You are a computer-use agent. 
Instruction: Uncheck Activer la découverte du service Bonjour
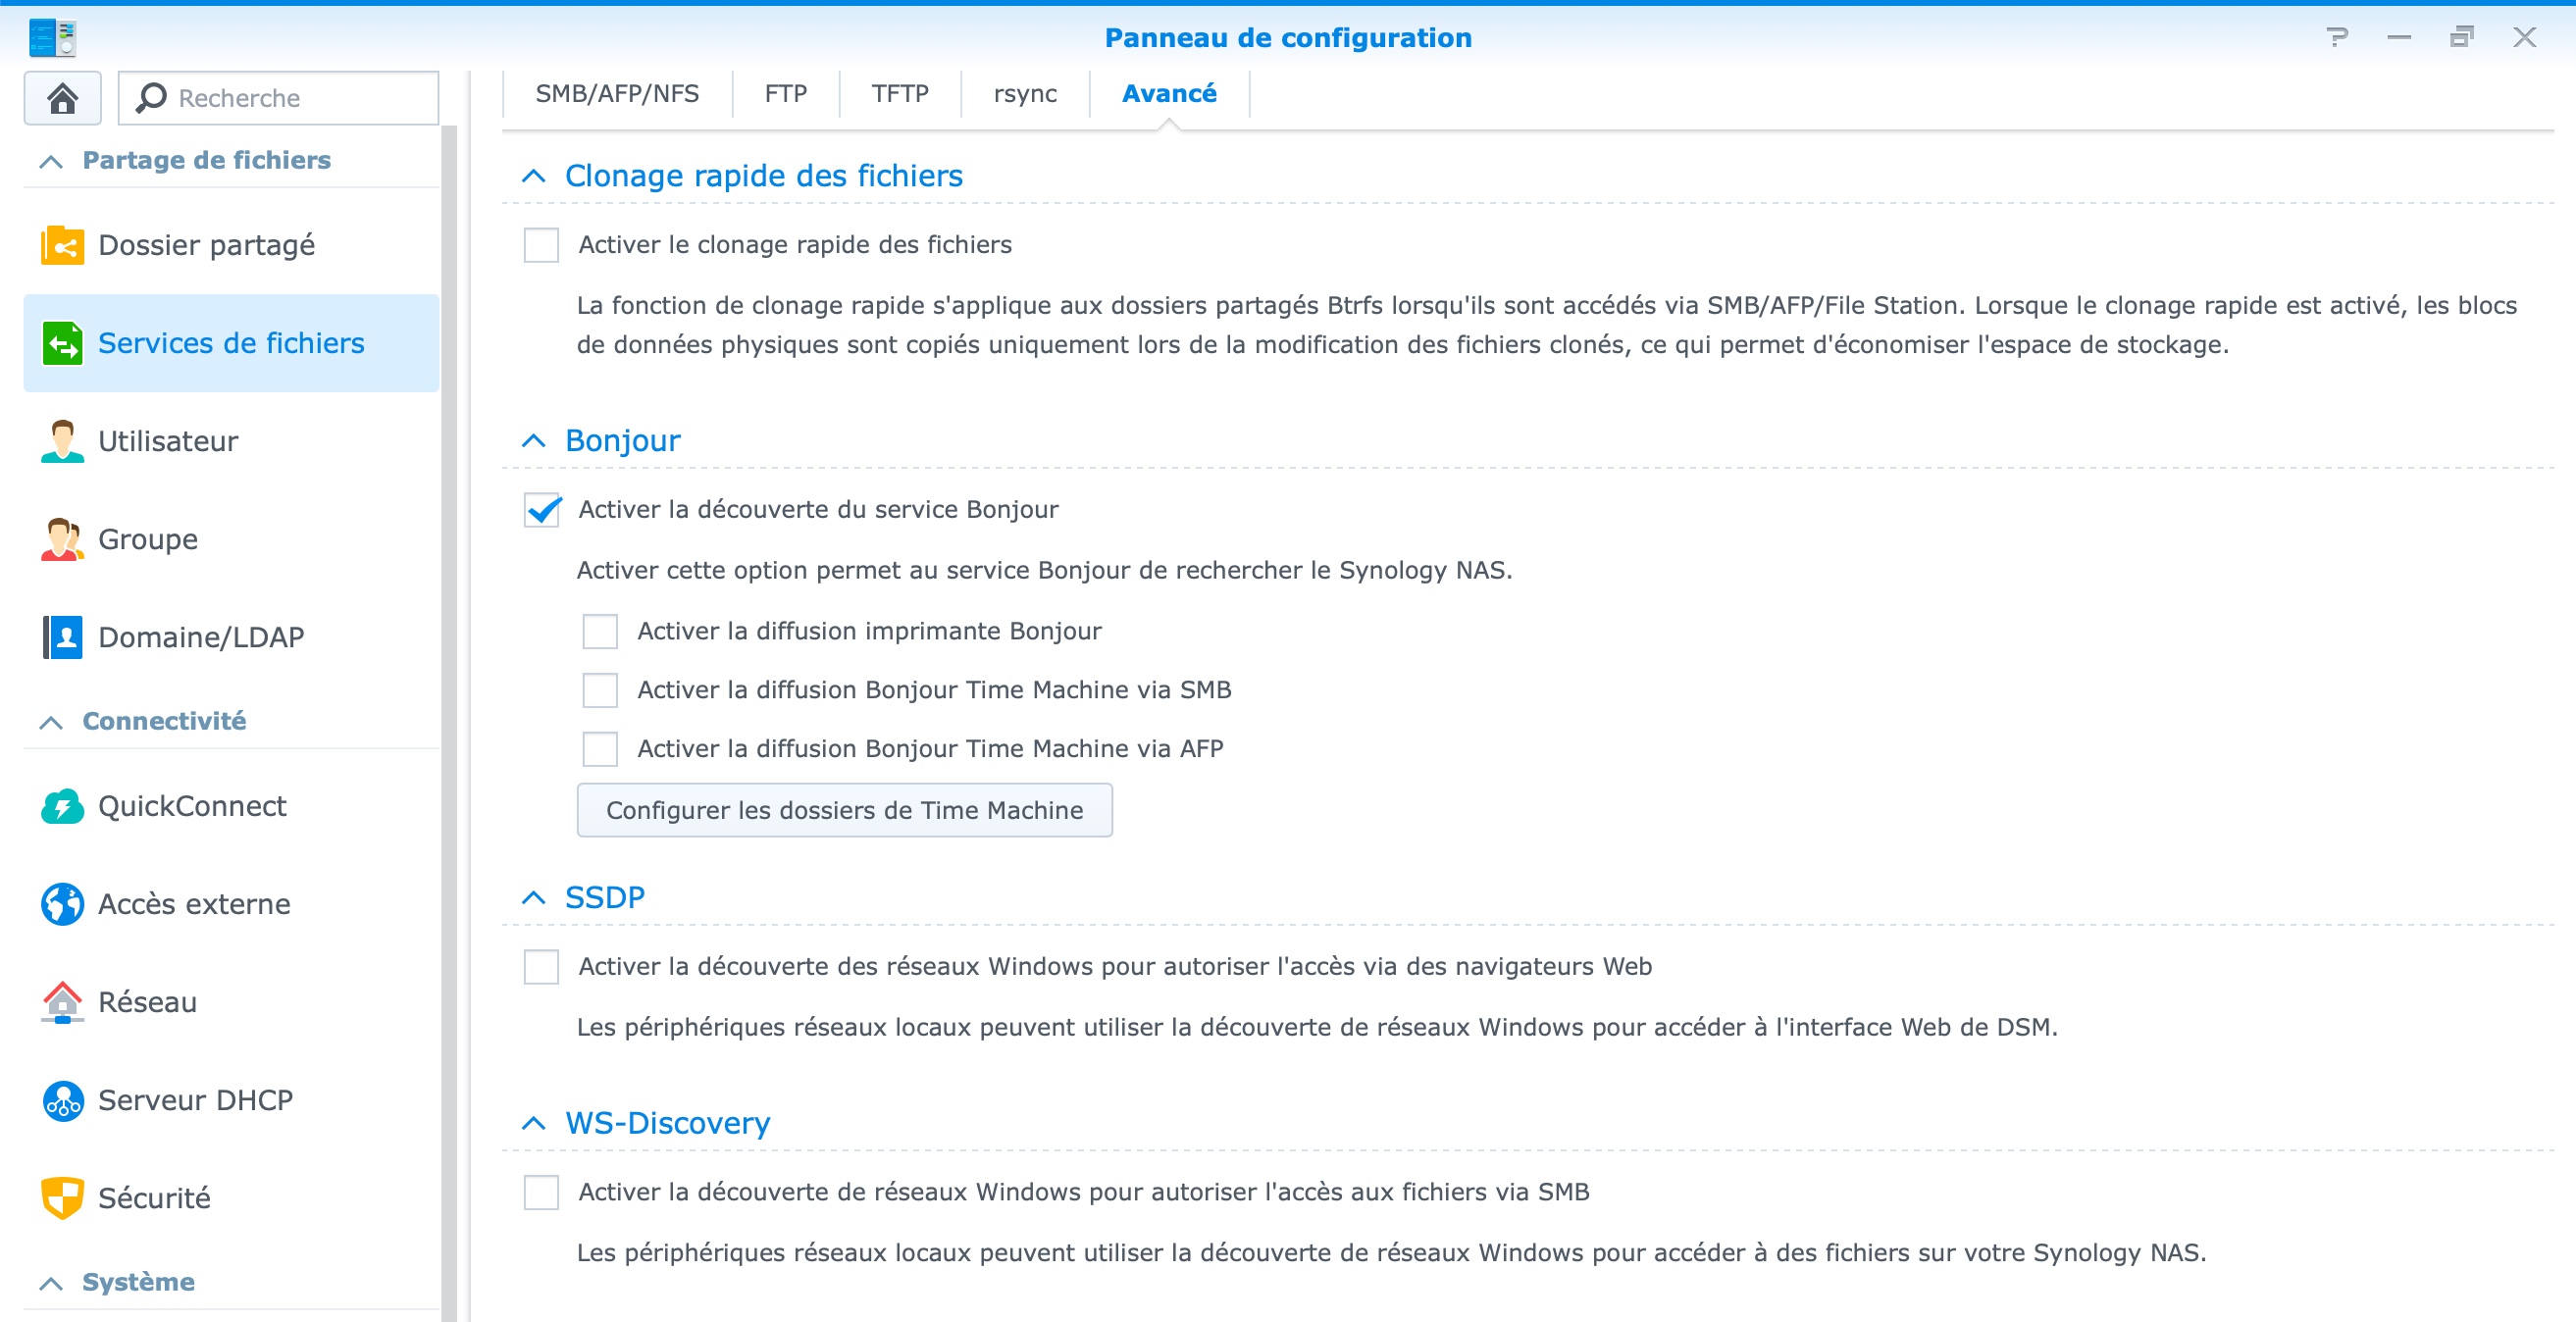(x=541, y=510)
